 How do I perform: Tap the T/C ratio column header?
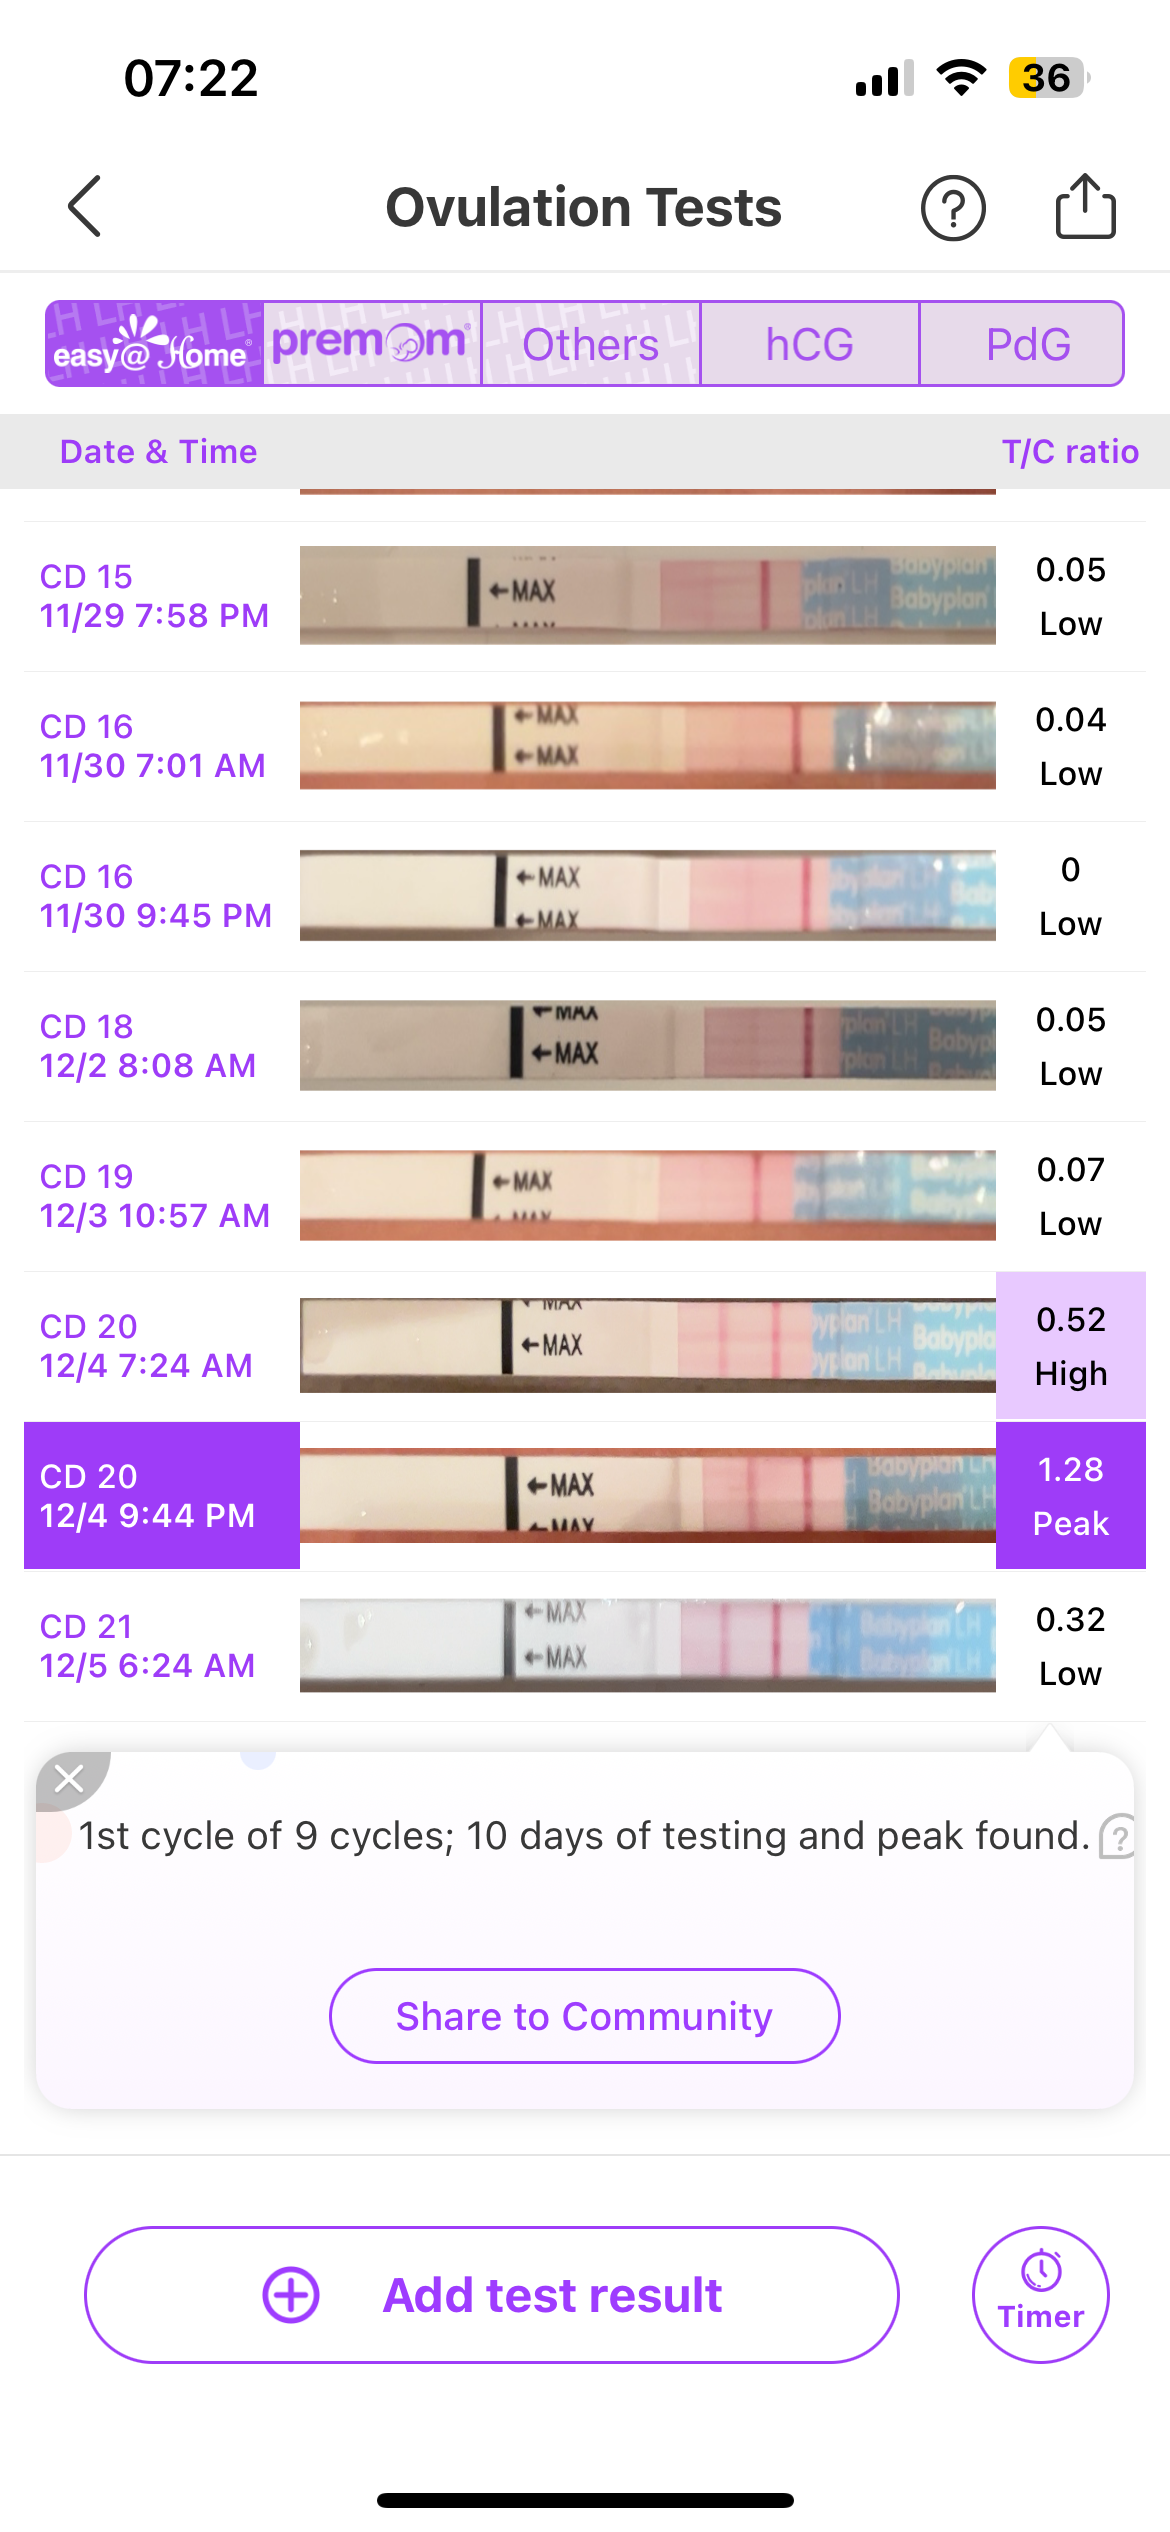click(1069, 452)
